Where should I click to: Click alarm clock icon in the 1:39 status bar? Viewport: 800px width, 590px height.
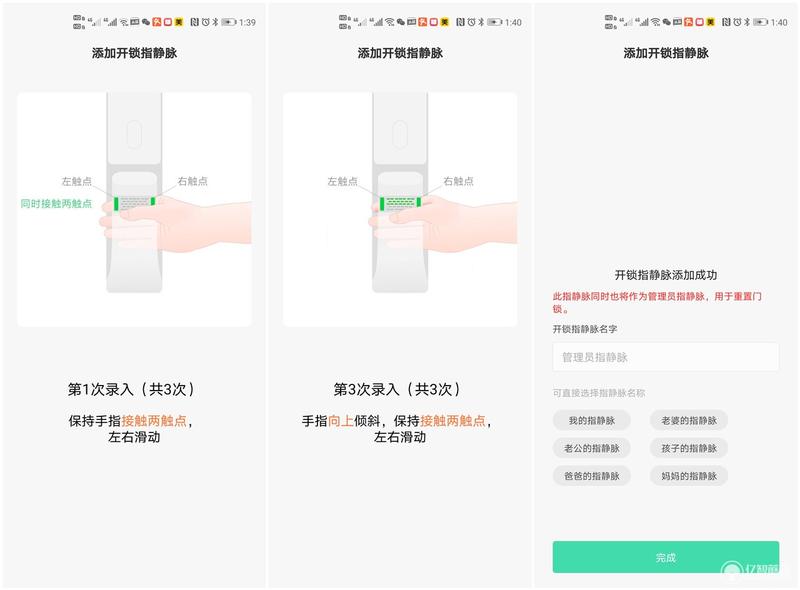click(206, 22)
